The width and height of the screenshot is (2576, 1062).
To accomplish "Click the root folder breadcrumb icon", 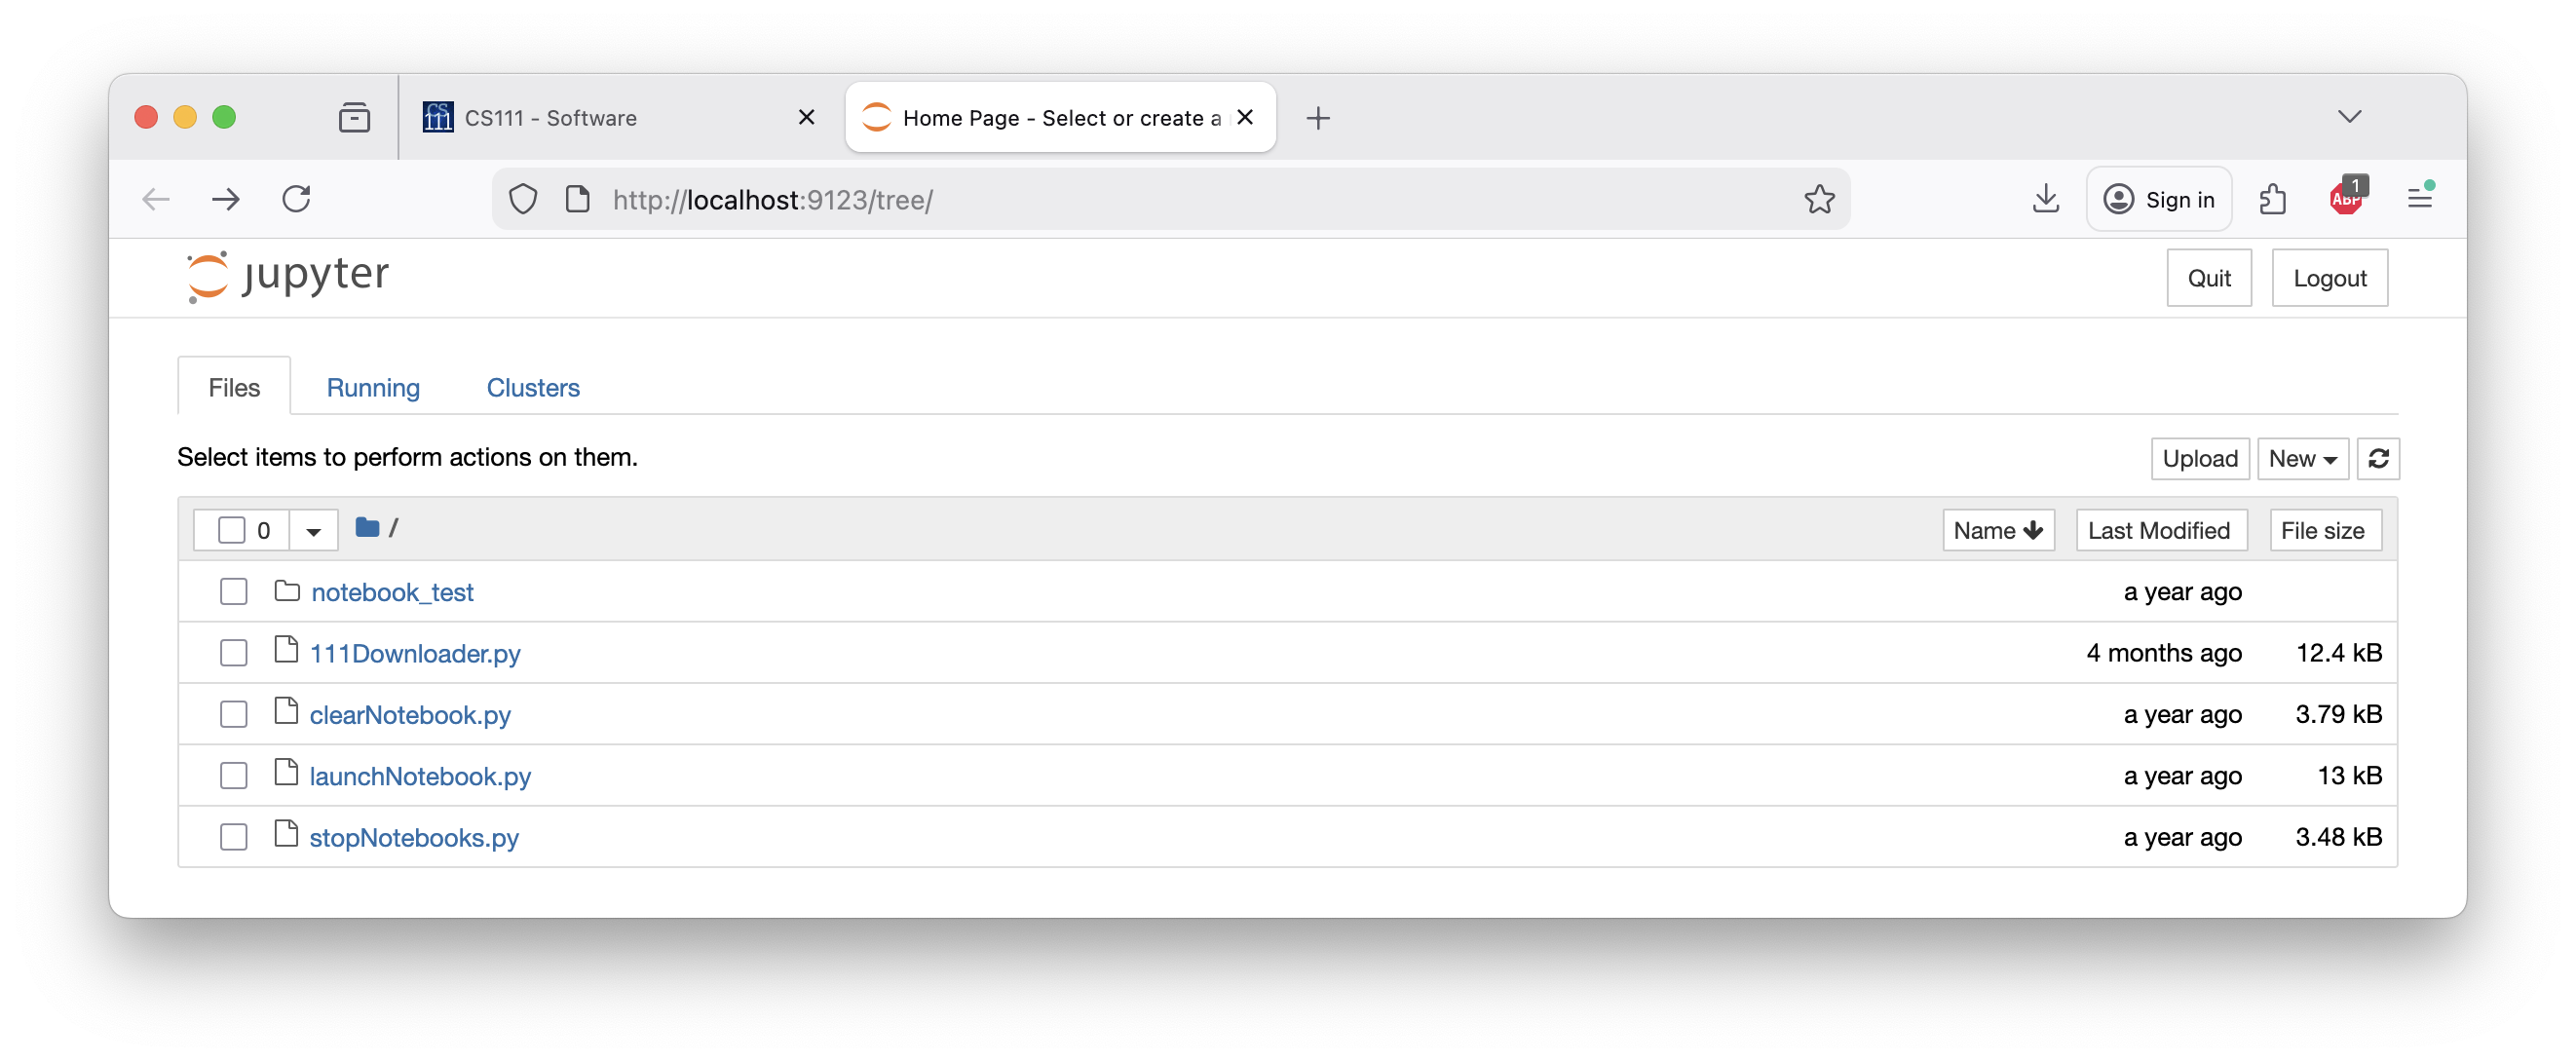I will (x=367, y=528).
